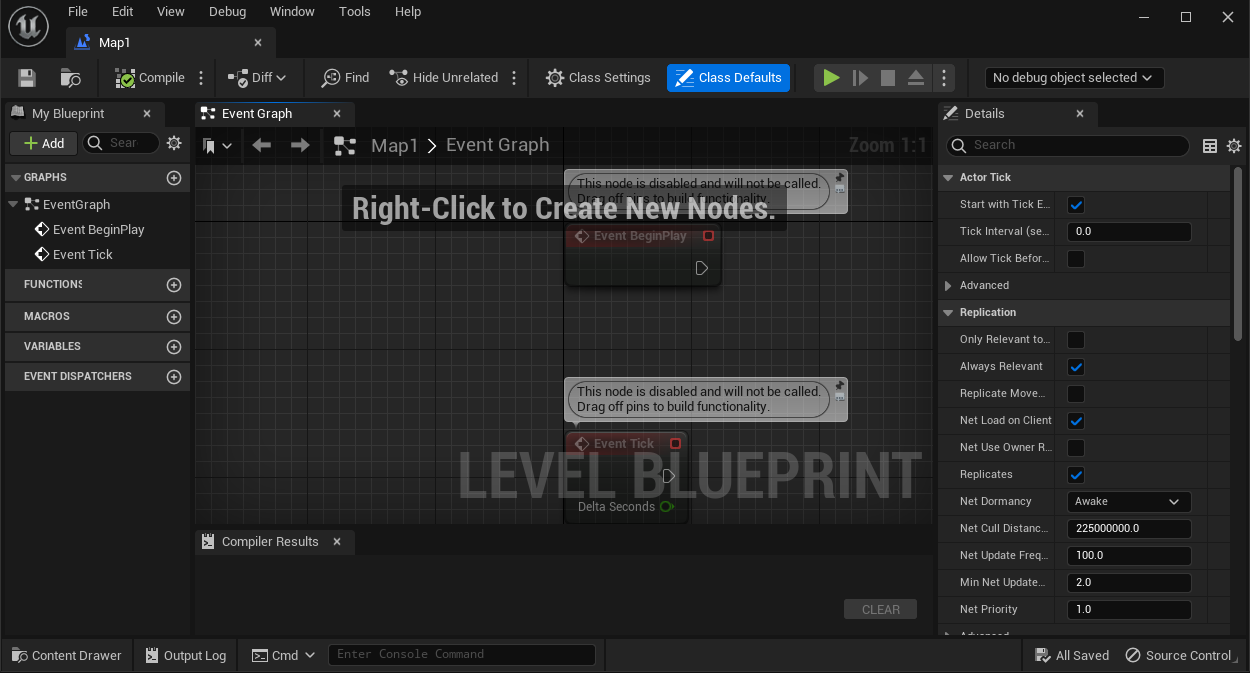Open Details property matrix grid icon
This screenshot has width=1250, height=673.
[1210, 146]
